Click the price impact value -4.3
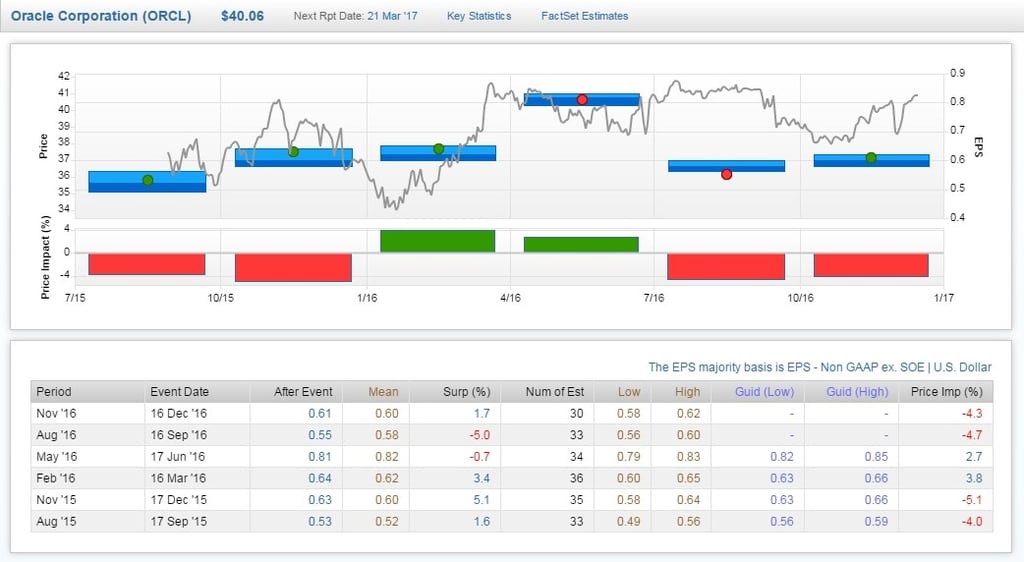Image resolution: width=1024 pixels, height=562 pixels. pos(972,413)
